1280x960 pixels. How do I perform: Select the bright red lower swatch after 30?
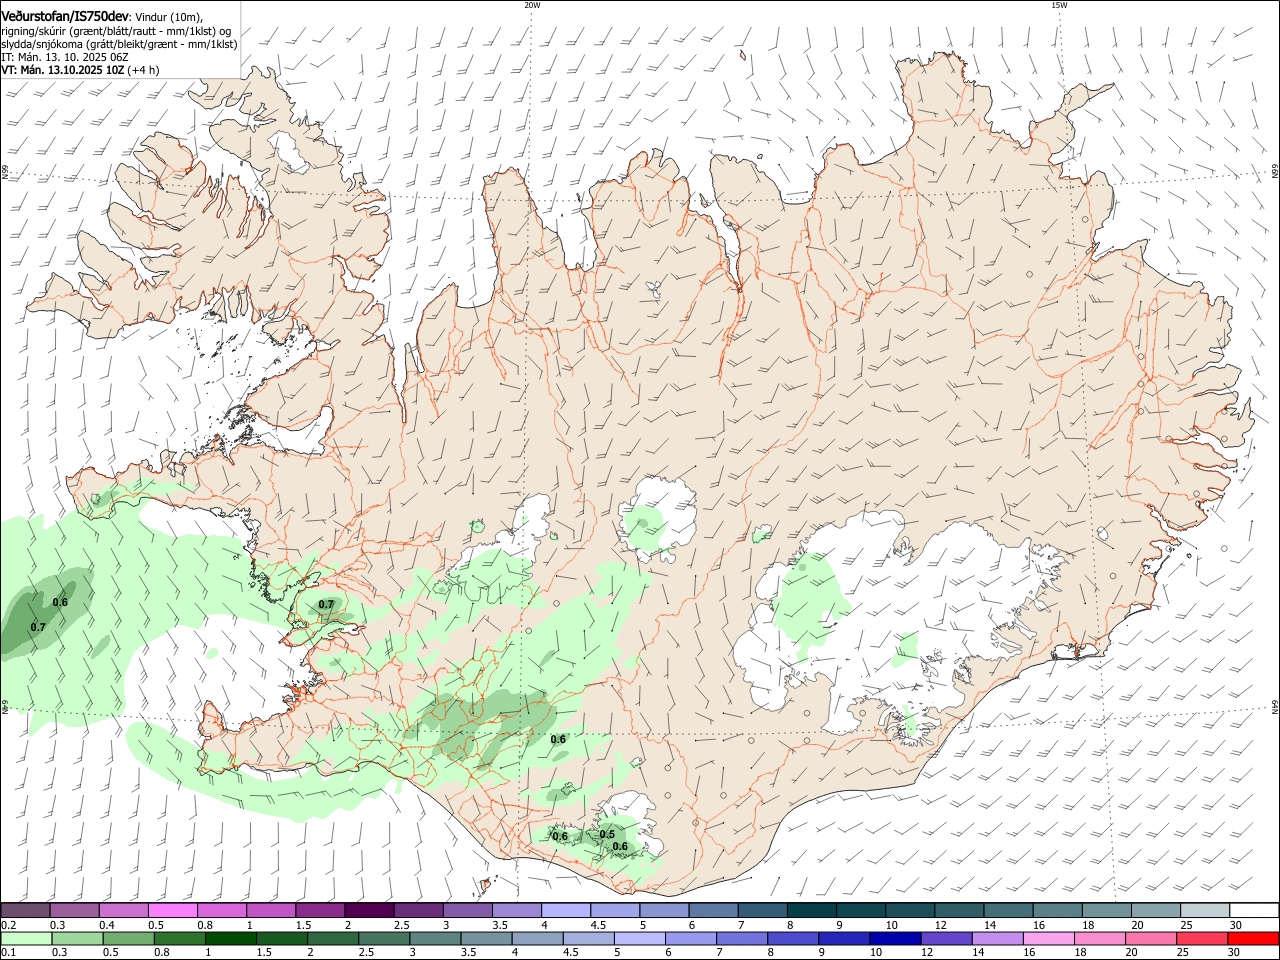click(1253, 938)
